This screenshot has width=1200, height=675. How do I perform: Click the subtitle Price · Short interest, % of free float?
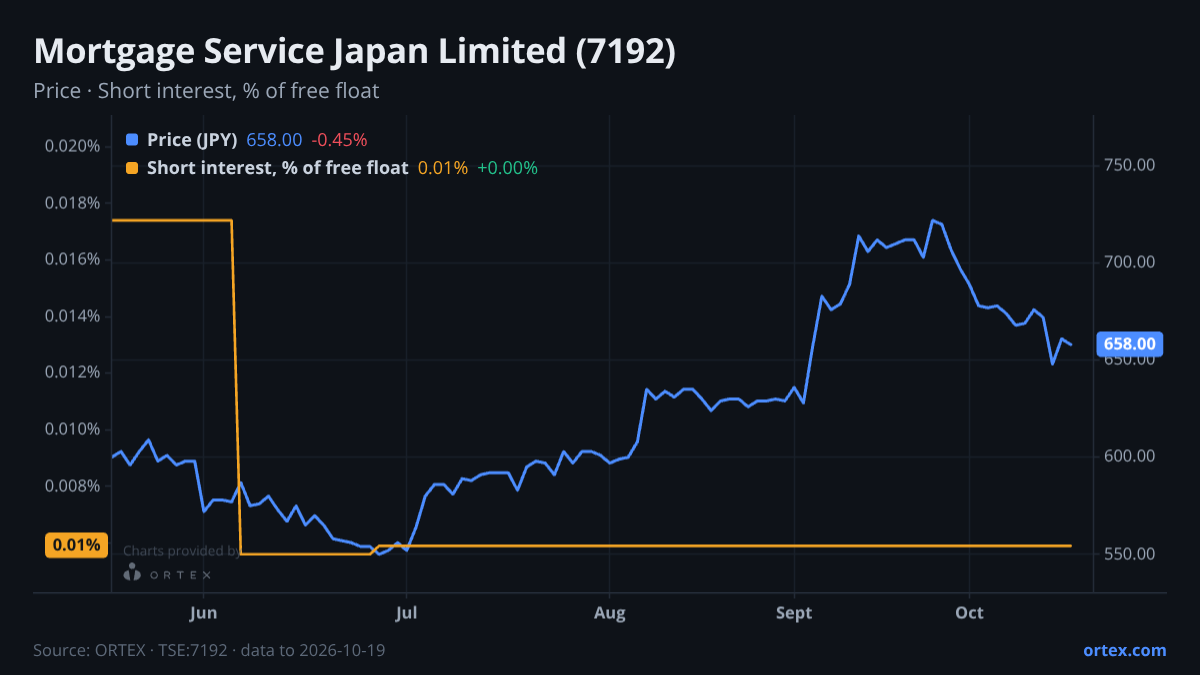coord(206,91)
